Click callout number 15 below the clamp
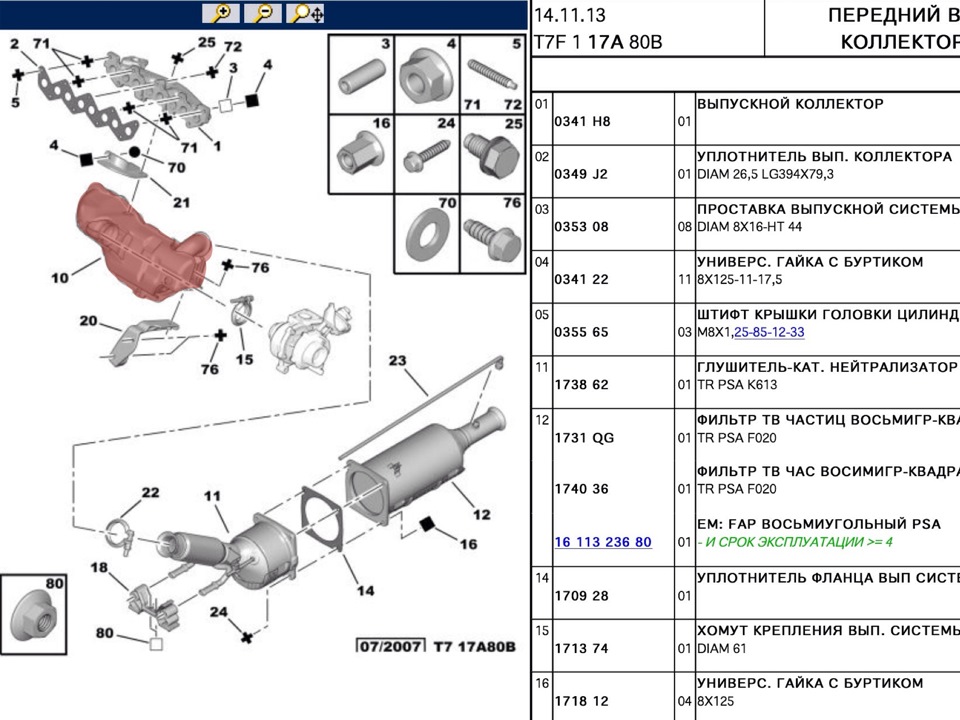This screenshot has width=960, height=720. [244, 359]
